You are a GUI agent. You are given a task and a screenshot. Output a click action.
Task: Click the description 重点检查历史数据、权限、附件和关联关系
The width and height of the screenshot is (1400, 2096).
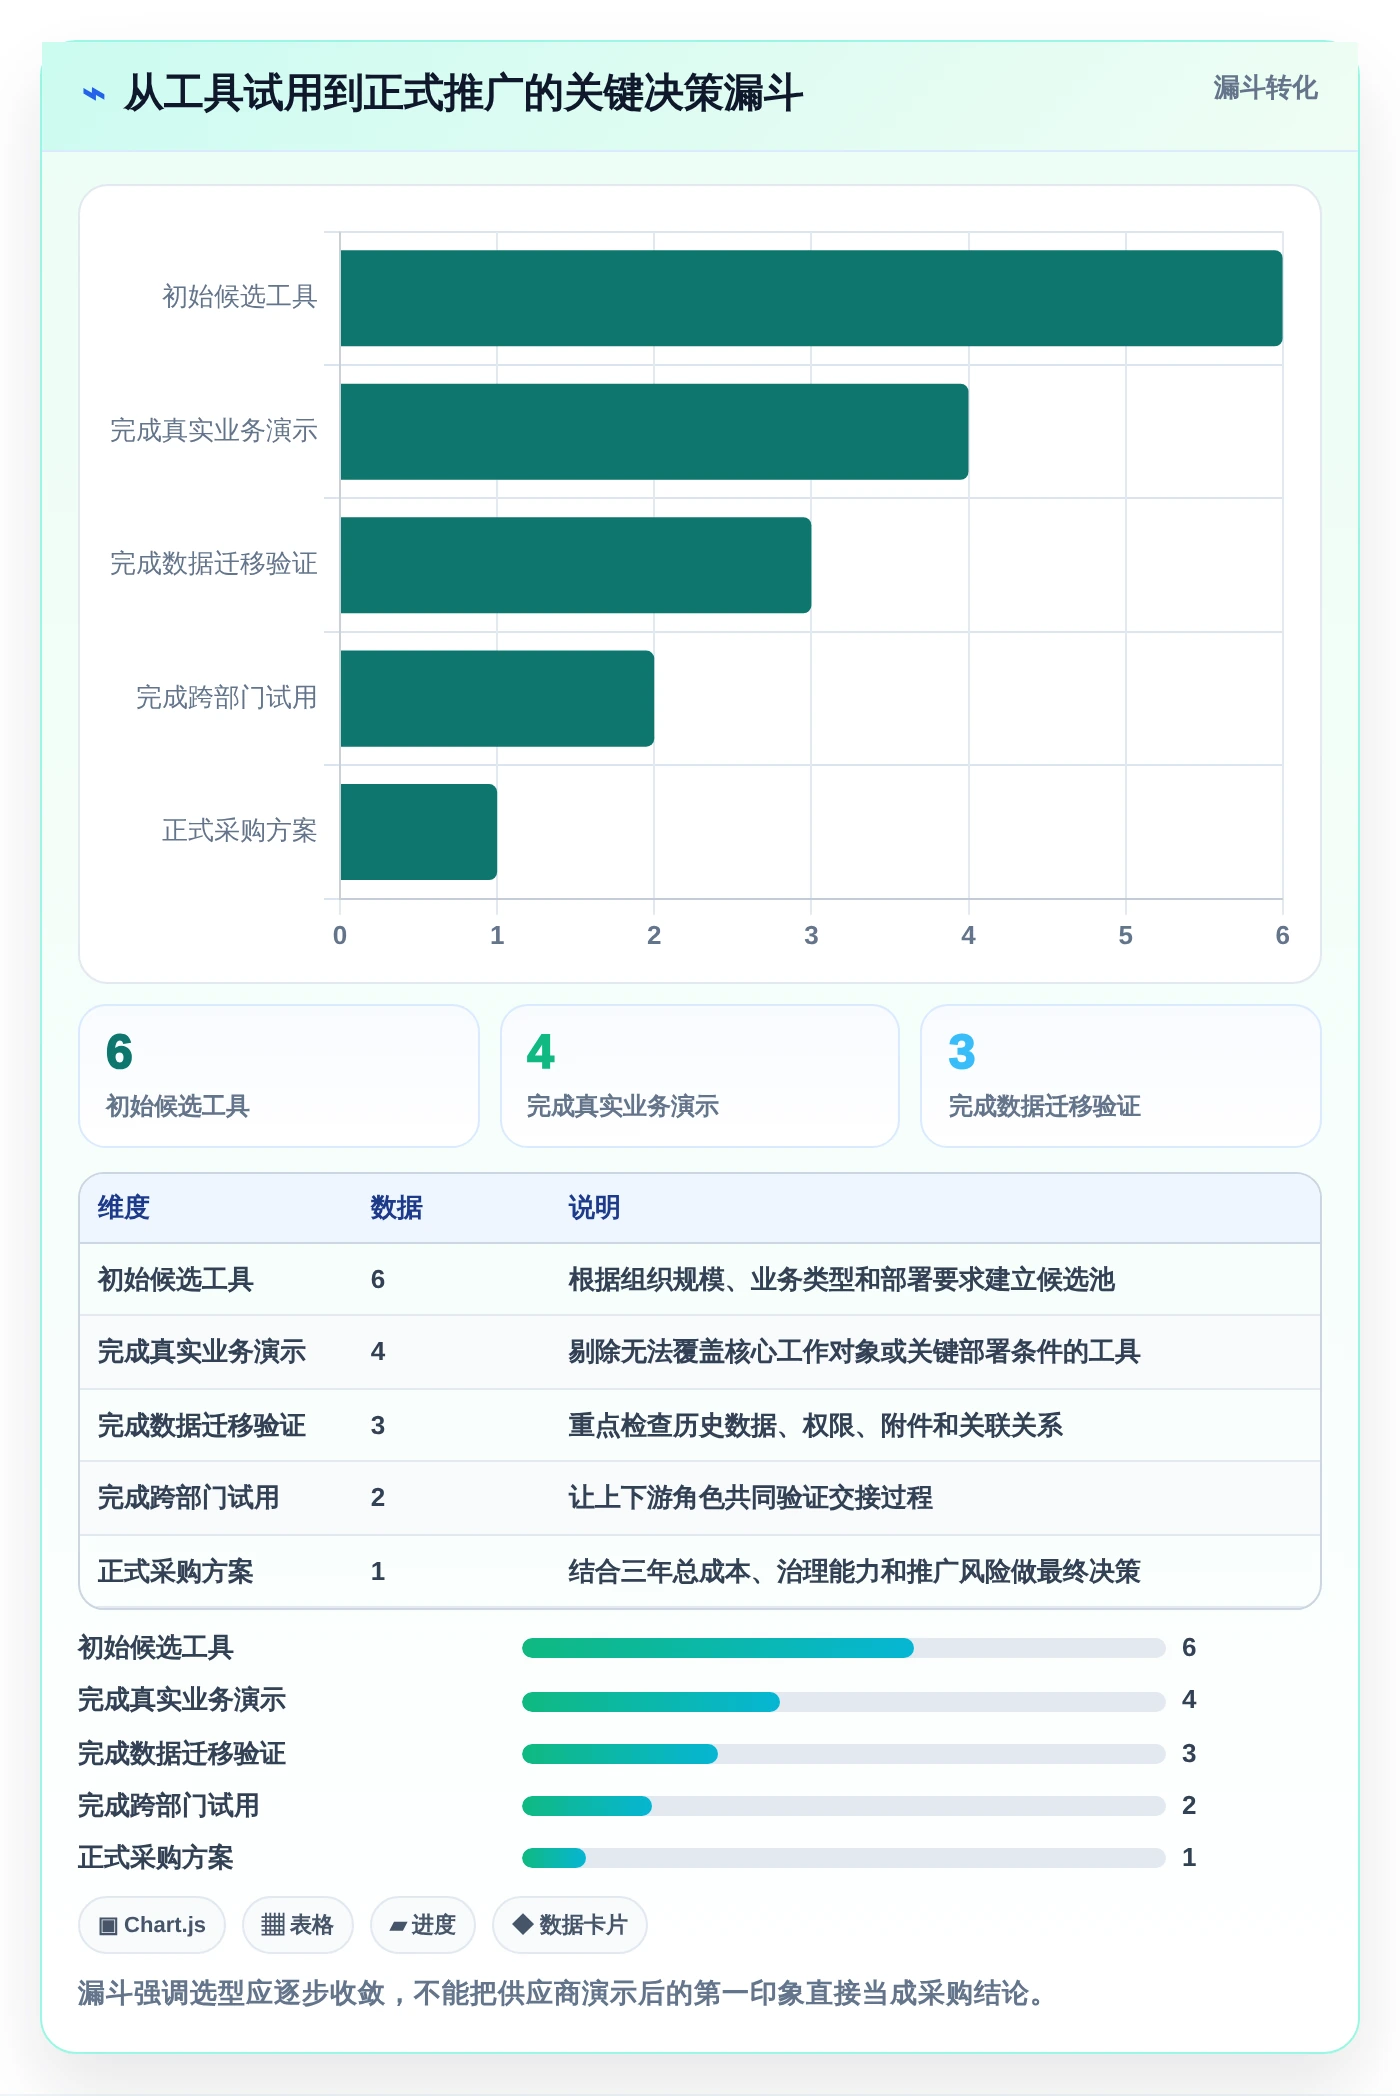pos(816,1426)
